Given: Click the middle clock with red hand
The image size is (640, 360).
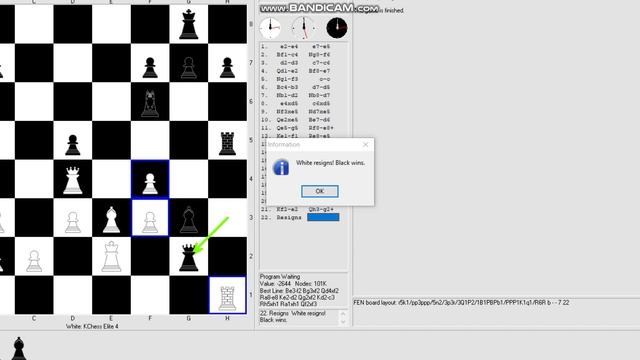Looking at the screenshot, I should pyautogui.click(x=303, y=28).
